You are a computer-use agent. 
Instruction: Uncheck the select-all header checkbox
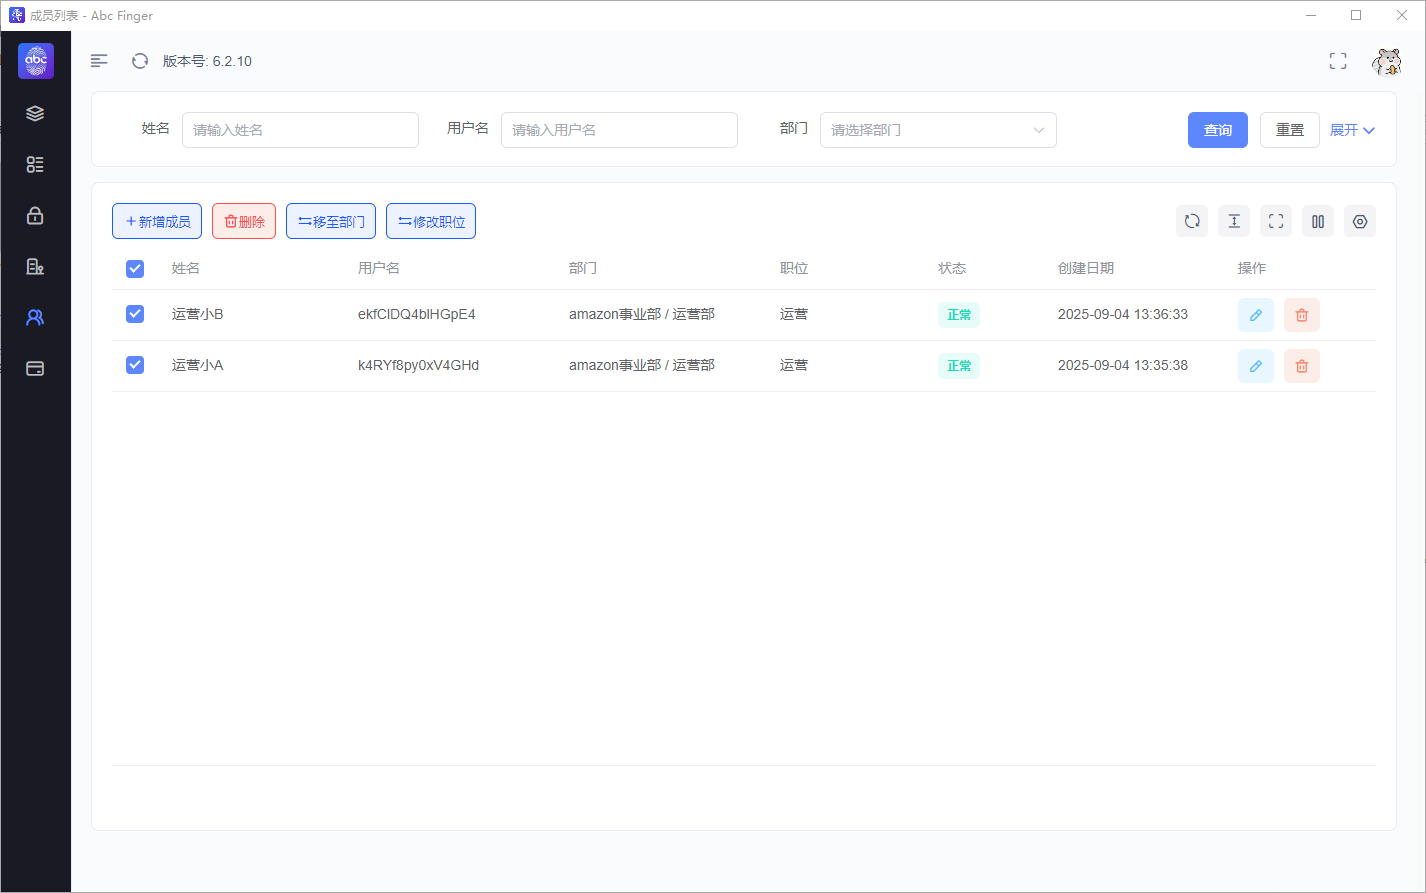pos(135,268)
